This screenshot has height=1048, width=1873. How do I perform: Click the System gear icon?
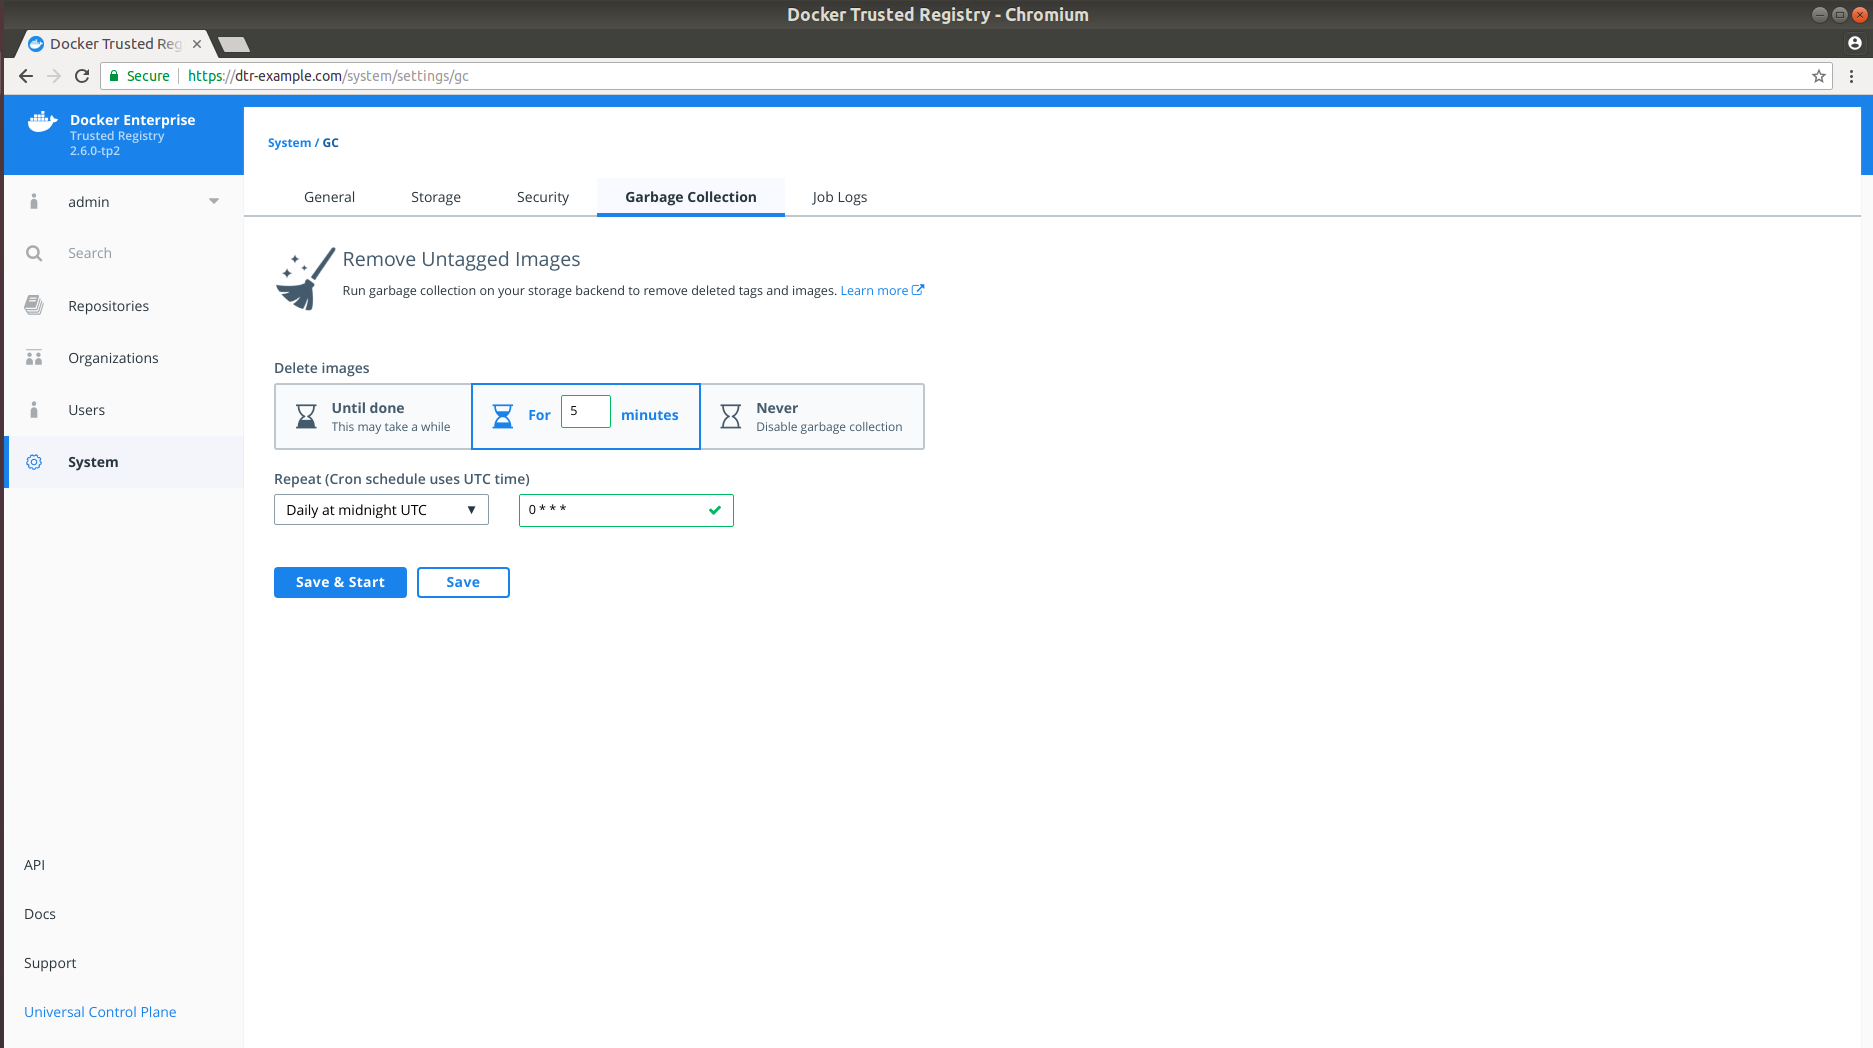click(34, 462)
